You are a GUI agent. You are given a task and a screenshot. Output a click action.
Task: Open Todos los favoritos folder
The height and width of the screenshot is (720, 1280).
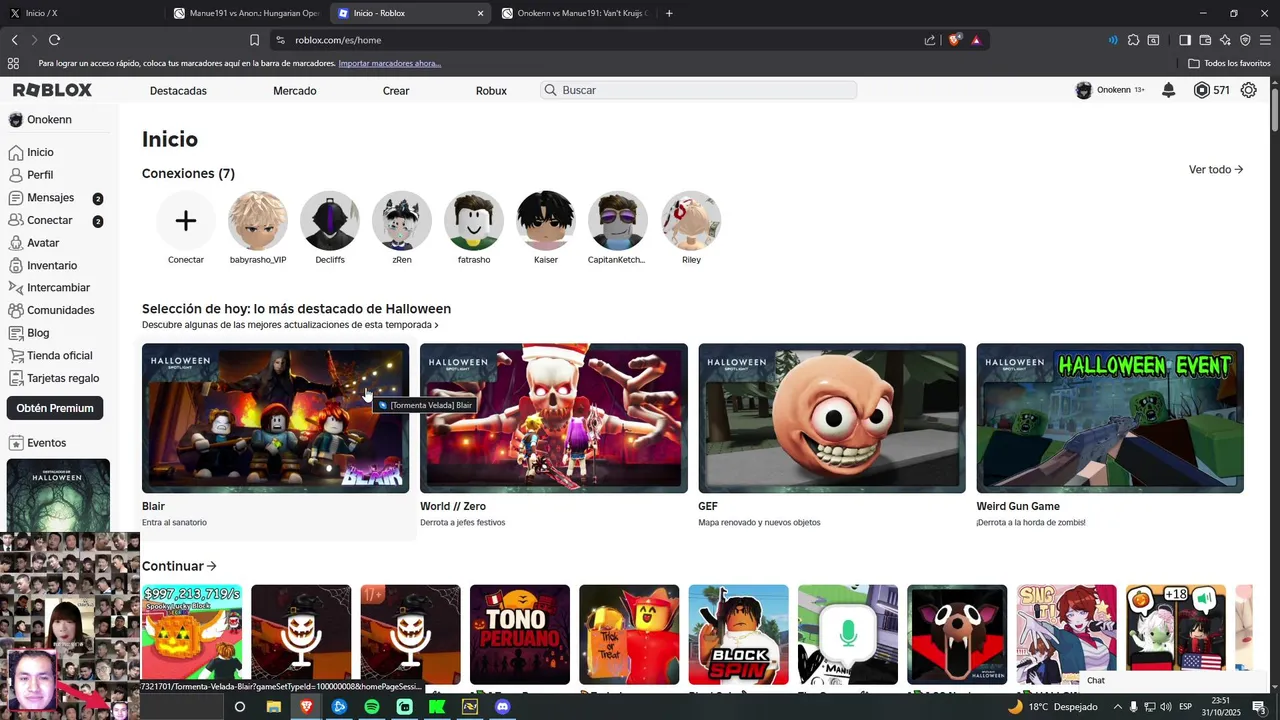(1230, 63)
